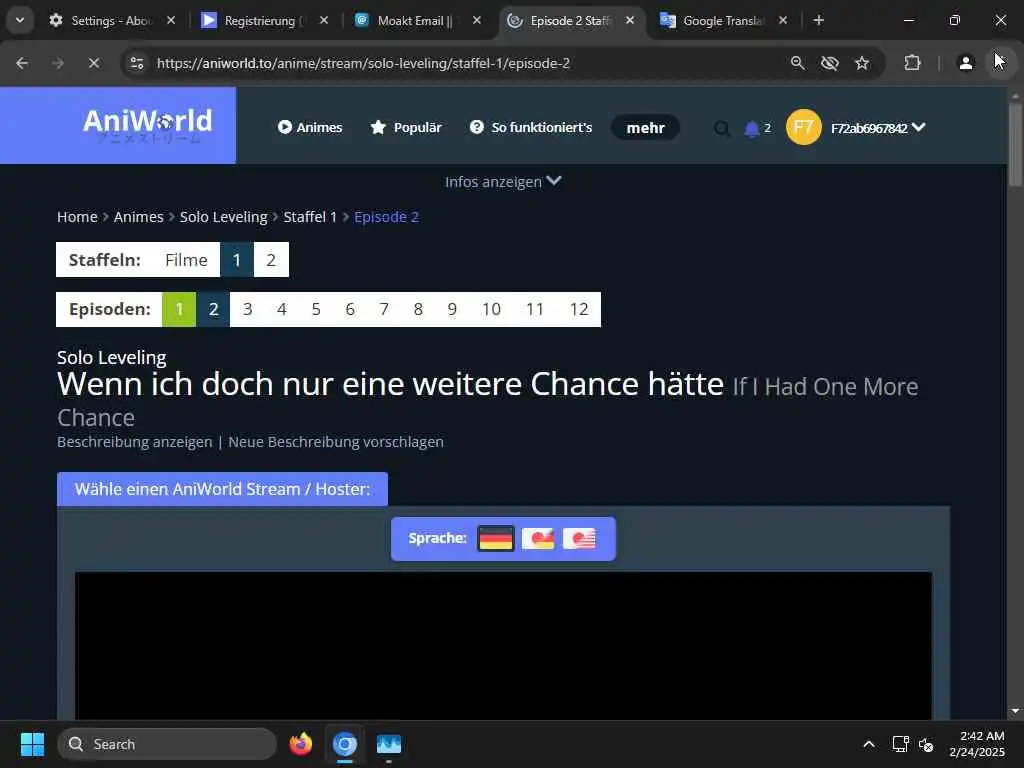Click Neue Beschreibung vorschlagen link

pos(336,442)
